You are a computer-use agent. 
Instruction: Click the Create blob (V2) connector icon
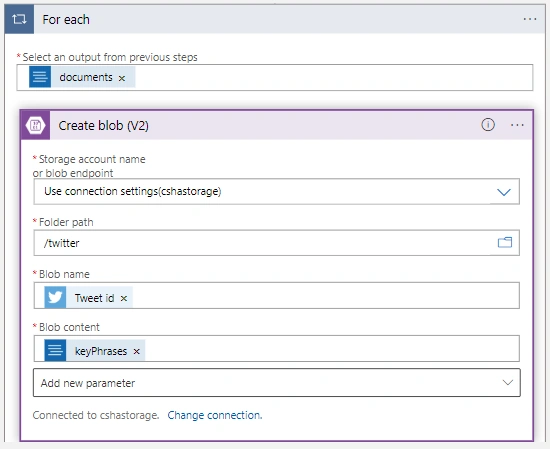click(x=35, y=125)
